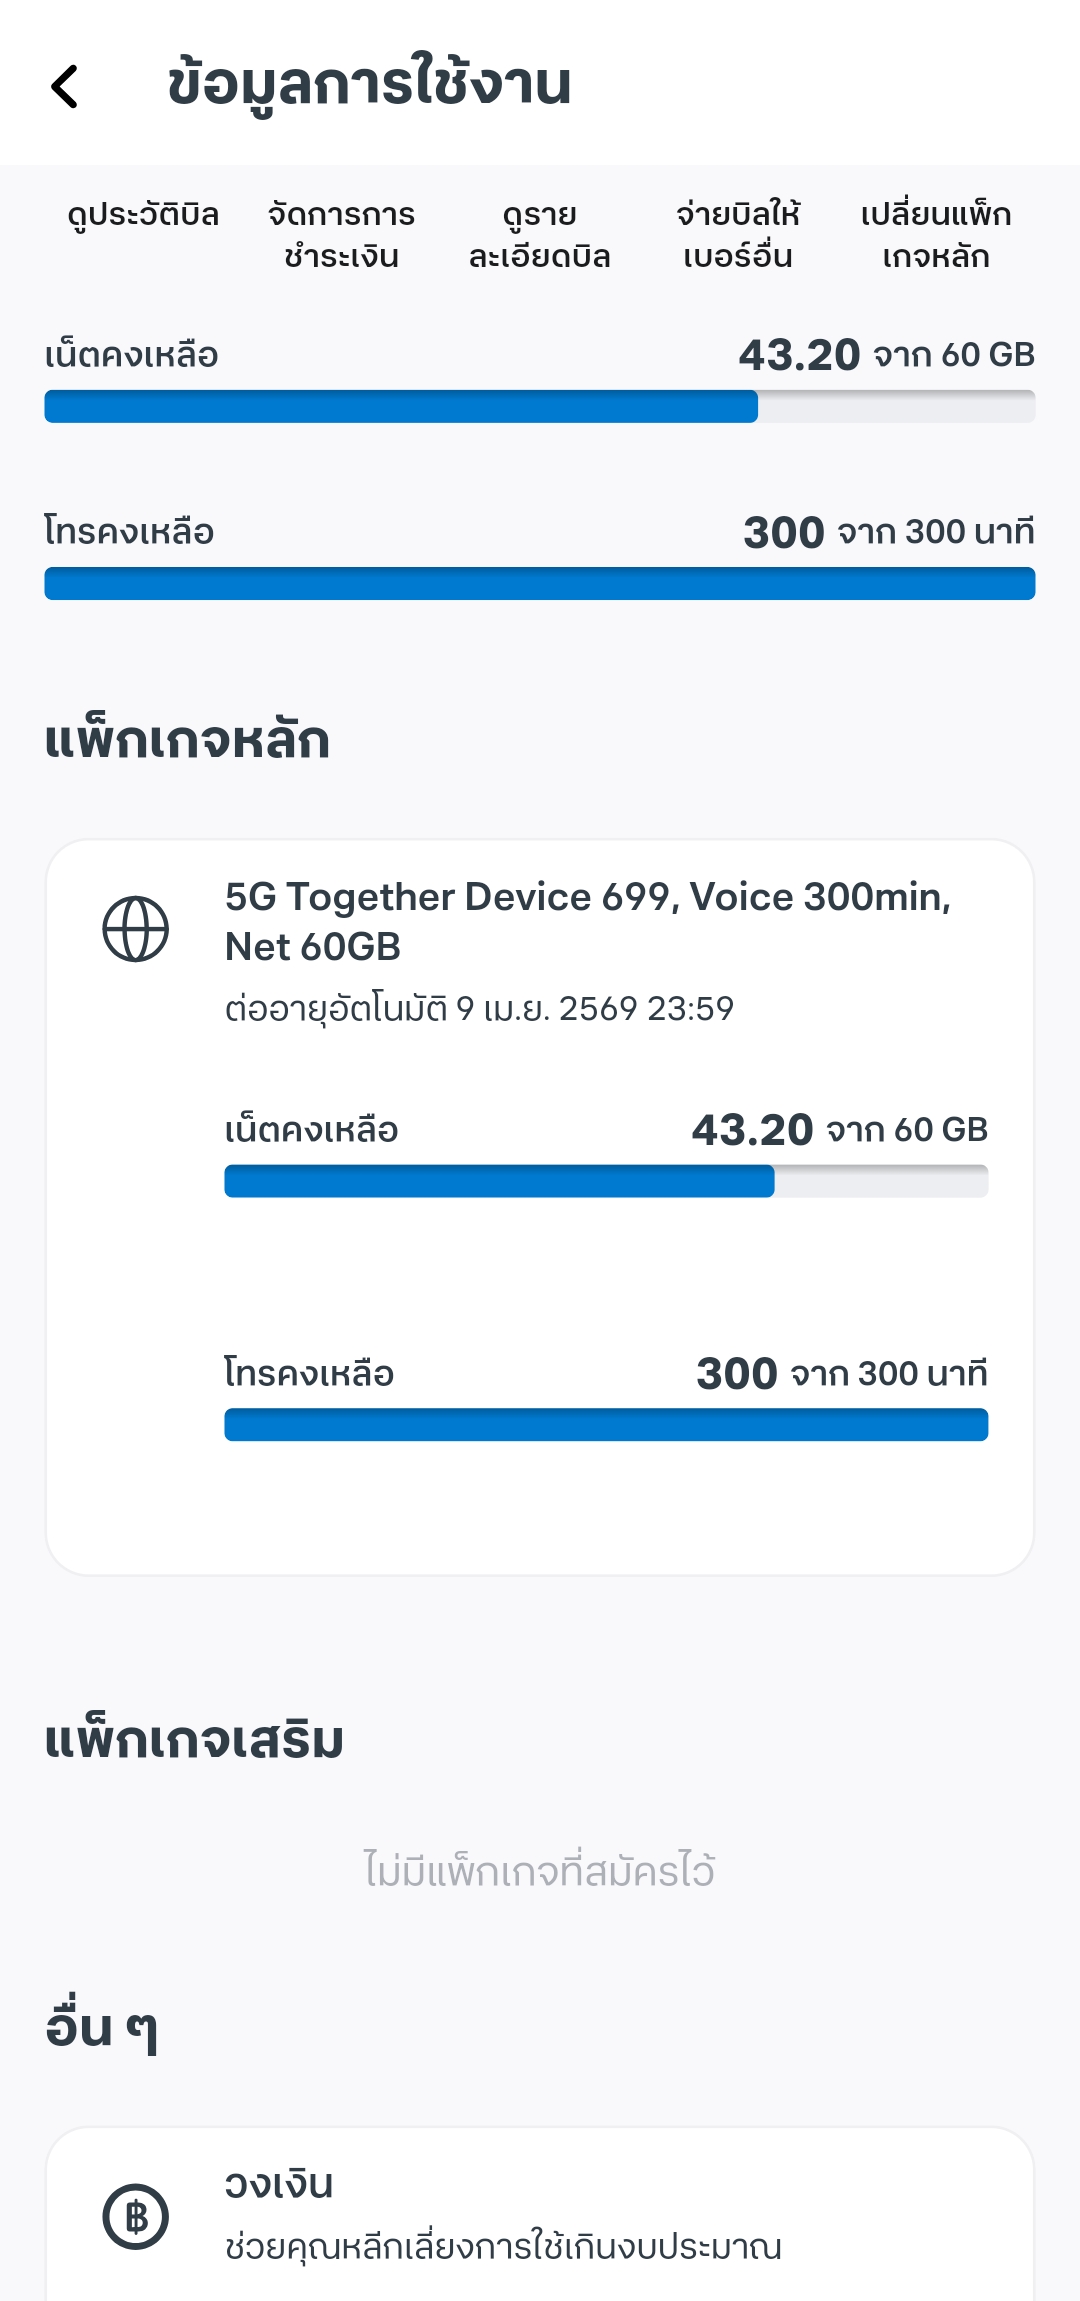Choose จ่ายบิลให้เบอร์อื่น option
The image size is (1080, 2301).
pos(738,235)
